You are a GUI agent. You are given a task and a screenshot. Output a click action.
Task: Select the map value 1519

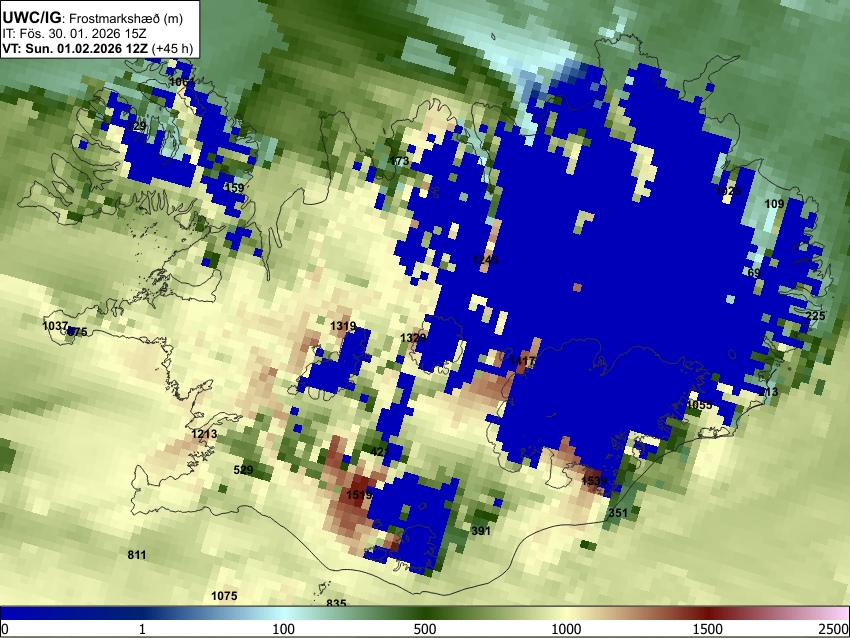click(x=359, y=495)
